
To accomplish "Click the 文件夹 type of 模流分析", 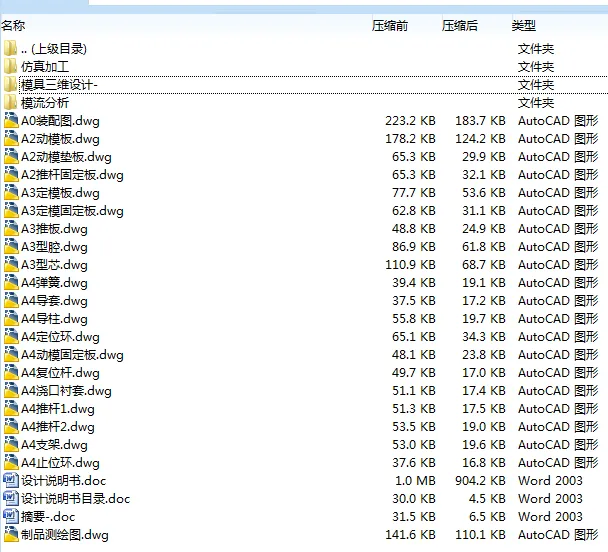I will click(536, 103).
